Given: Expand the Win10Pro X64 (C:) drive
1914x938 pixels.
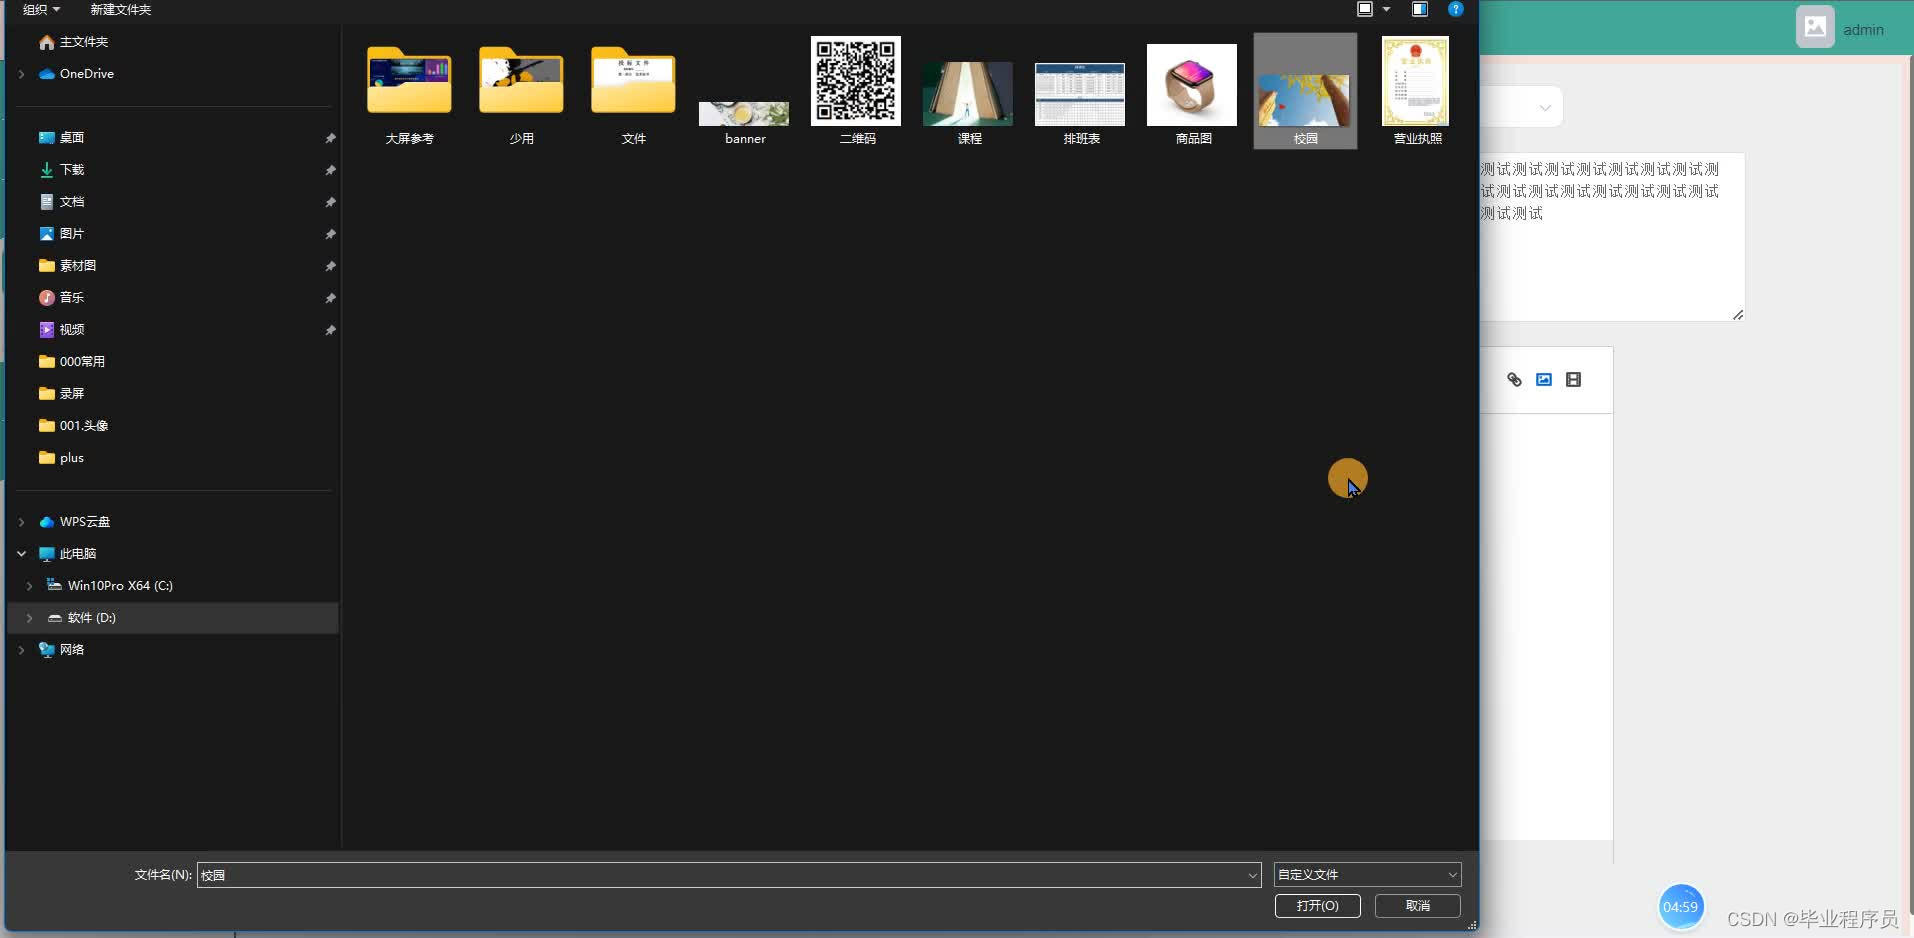Looking at the screenshot, I should [x=29, y=586].
